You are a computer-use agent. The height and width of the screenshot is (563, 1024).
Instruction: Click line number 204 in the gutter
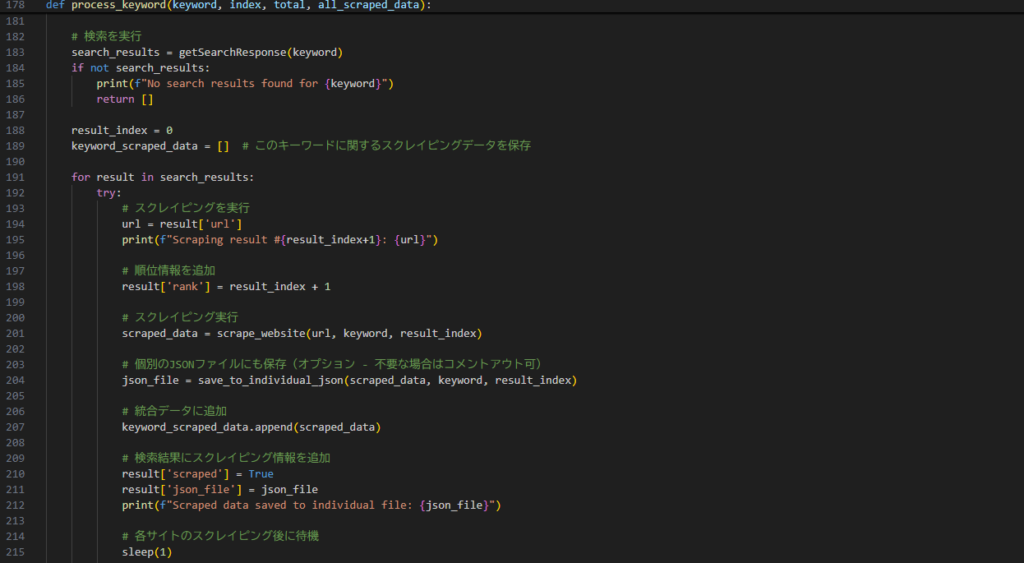15,380
